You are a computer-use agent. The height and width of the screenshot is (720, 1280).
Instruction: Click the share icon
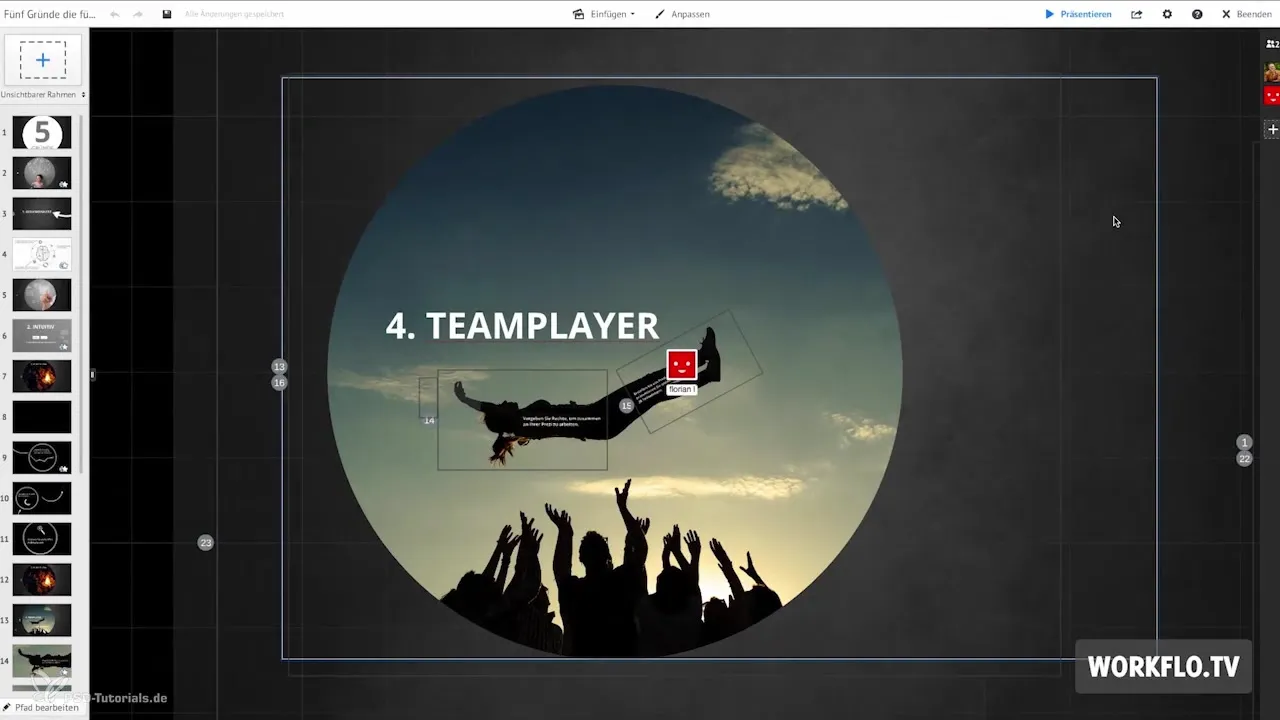pyautogui.click(x=1137, y=15)
